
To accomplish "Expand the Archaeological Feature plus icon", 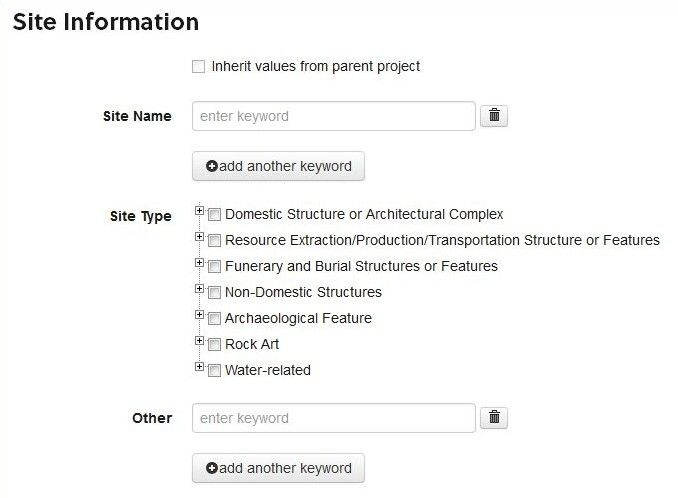I will point(199,314).
